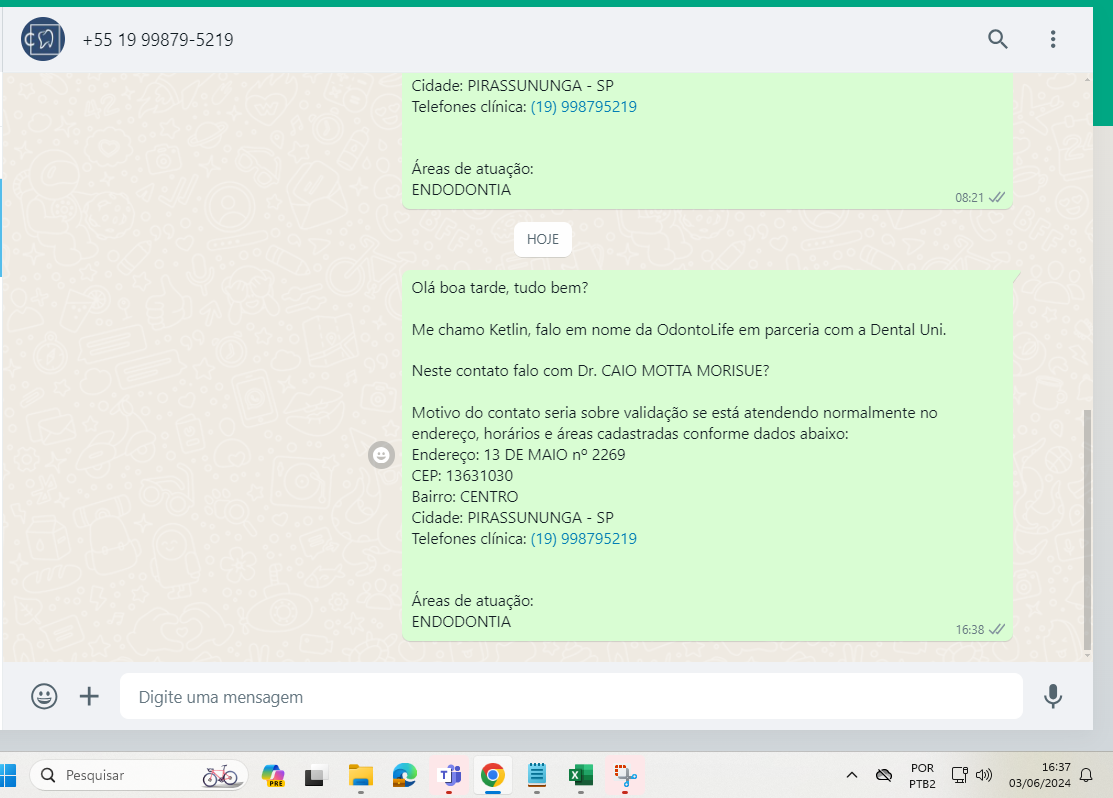The height and width of the screenshot is (798, 1113).
Task: Click contact number +55 19 99879-5219 header
Action: point(158,40)
